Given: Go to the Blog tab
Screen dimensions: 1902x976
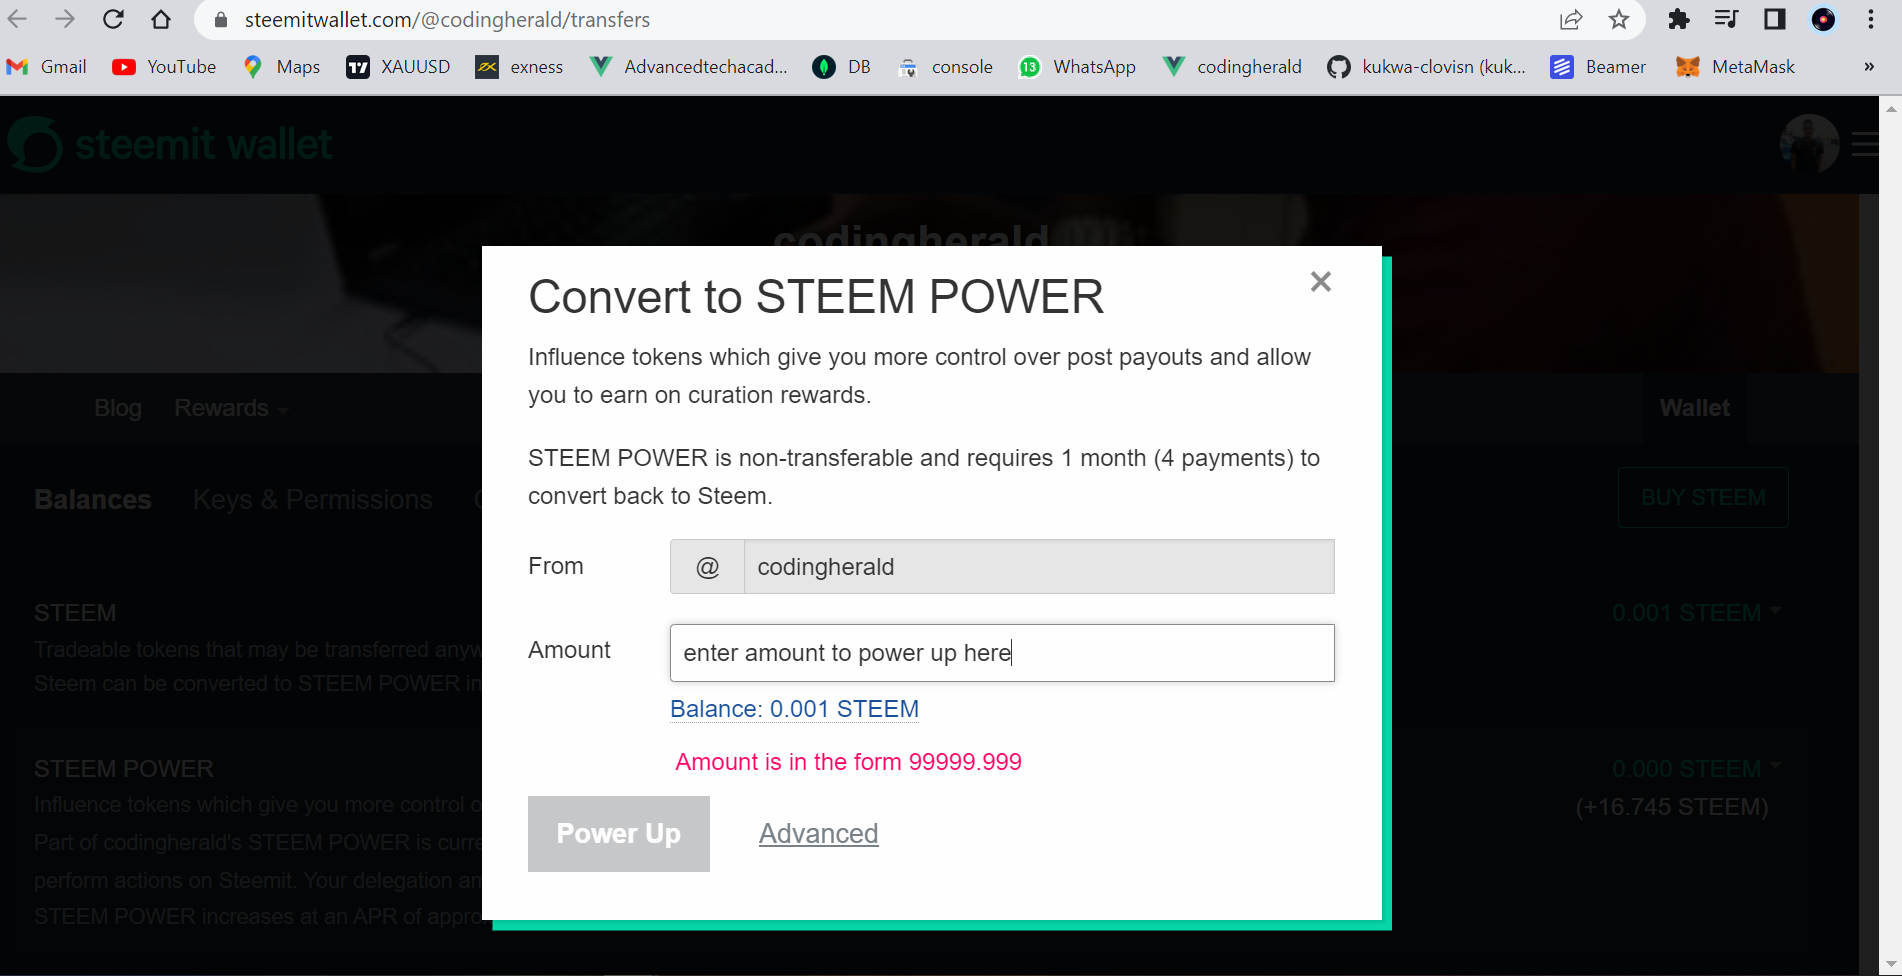Looking at the screenshot, I should pyautogui.click(x=118, y=408).
